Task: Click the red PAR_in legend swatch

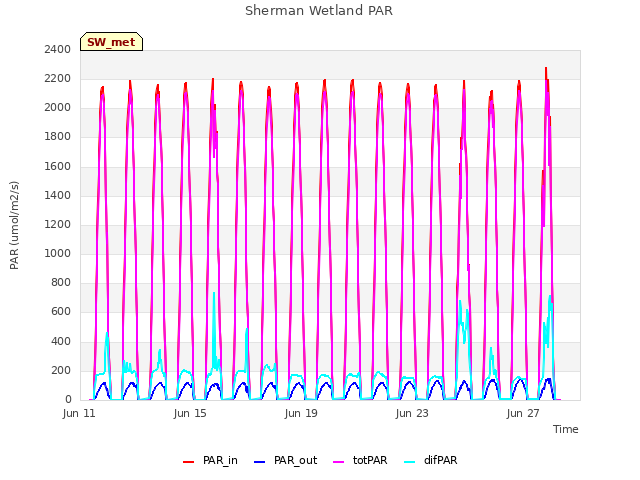Action: [x=188, y=461]
